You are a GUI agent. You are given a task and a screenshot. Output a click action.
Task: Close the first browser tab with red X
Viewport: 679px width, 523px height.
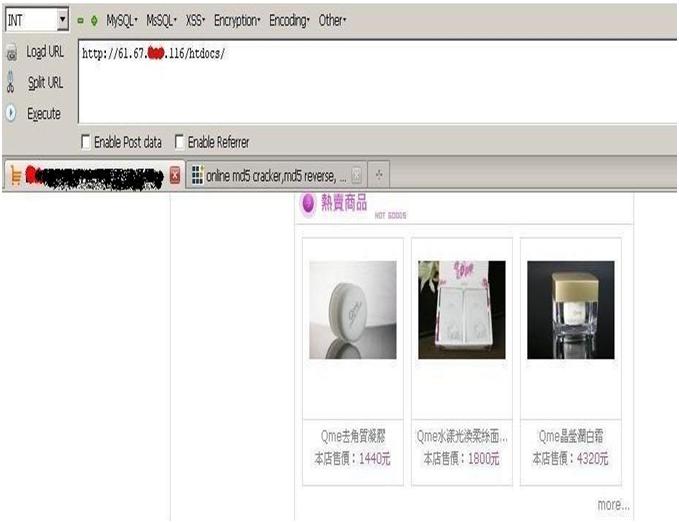(x=175, y=176)
